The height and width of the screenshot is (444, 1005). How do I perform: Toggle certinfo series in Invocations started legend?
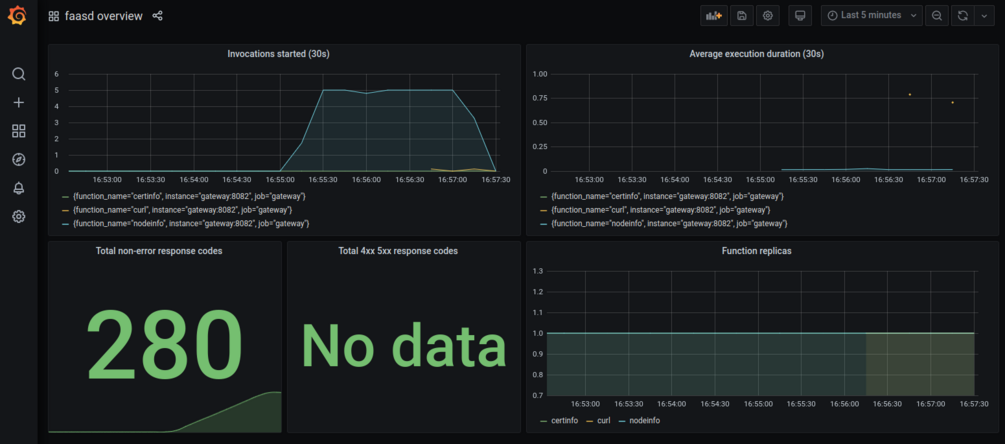[x=189, y=195]
